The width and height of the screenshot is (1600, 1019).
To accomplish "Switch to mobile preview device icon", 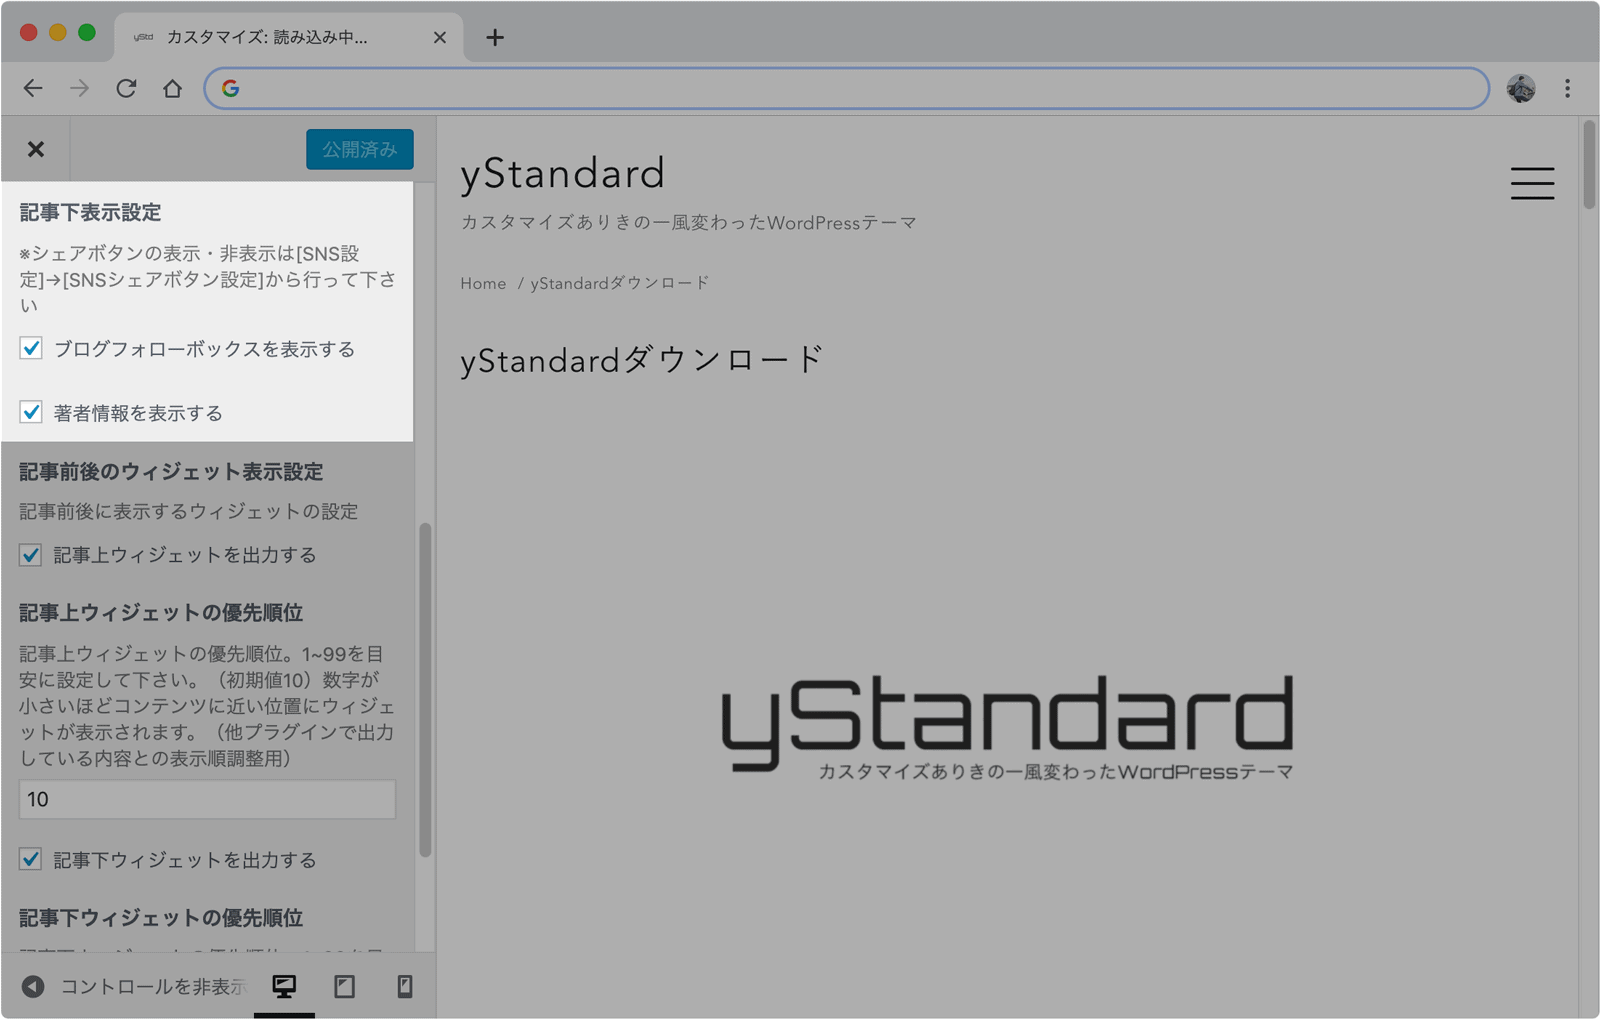I will click(x=405, y=986).
